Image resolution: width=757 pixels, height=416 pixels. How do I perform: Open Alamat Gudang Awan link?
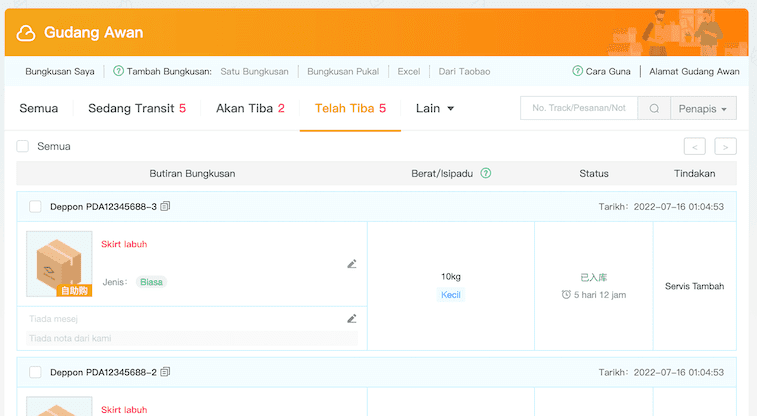[694, 71]
